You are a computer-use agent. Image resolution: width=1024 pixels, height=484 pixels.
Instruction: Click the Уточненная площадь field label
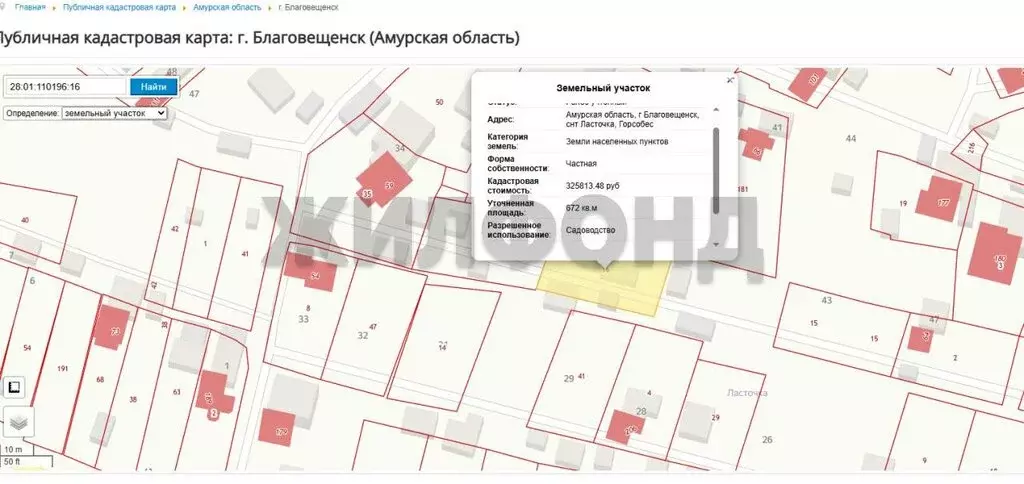click(x=511, y=208)
